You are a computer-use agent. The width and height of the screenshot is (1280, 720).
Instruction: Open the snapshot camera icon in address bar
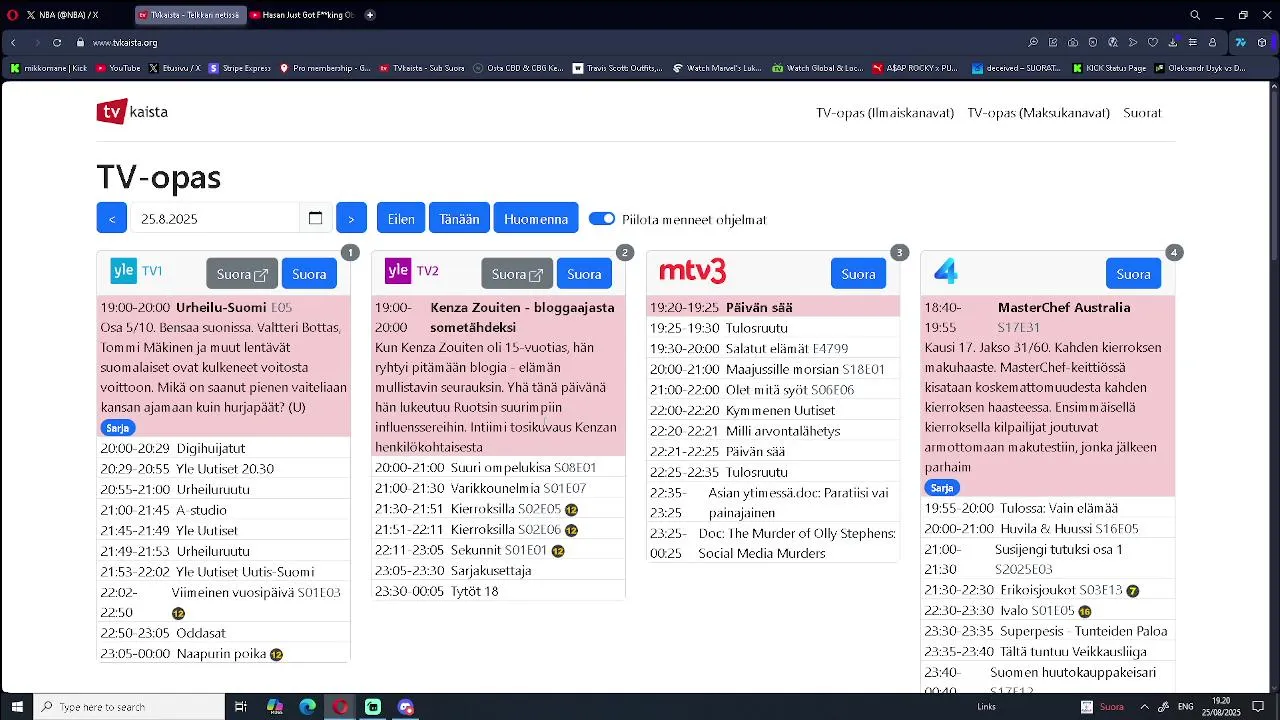(1073, 43)
